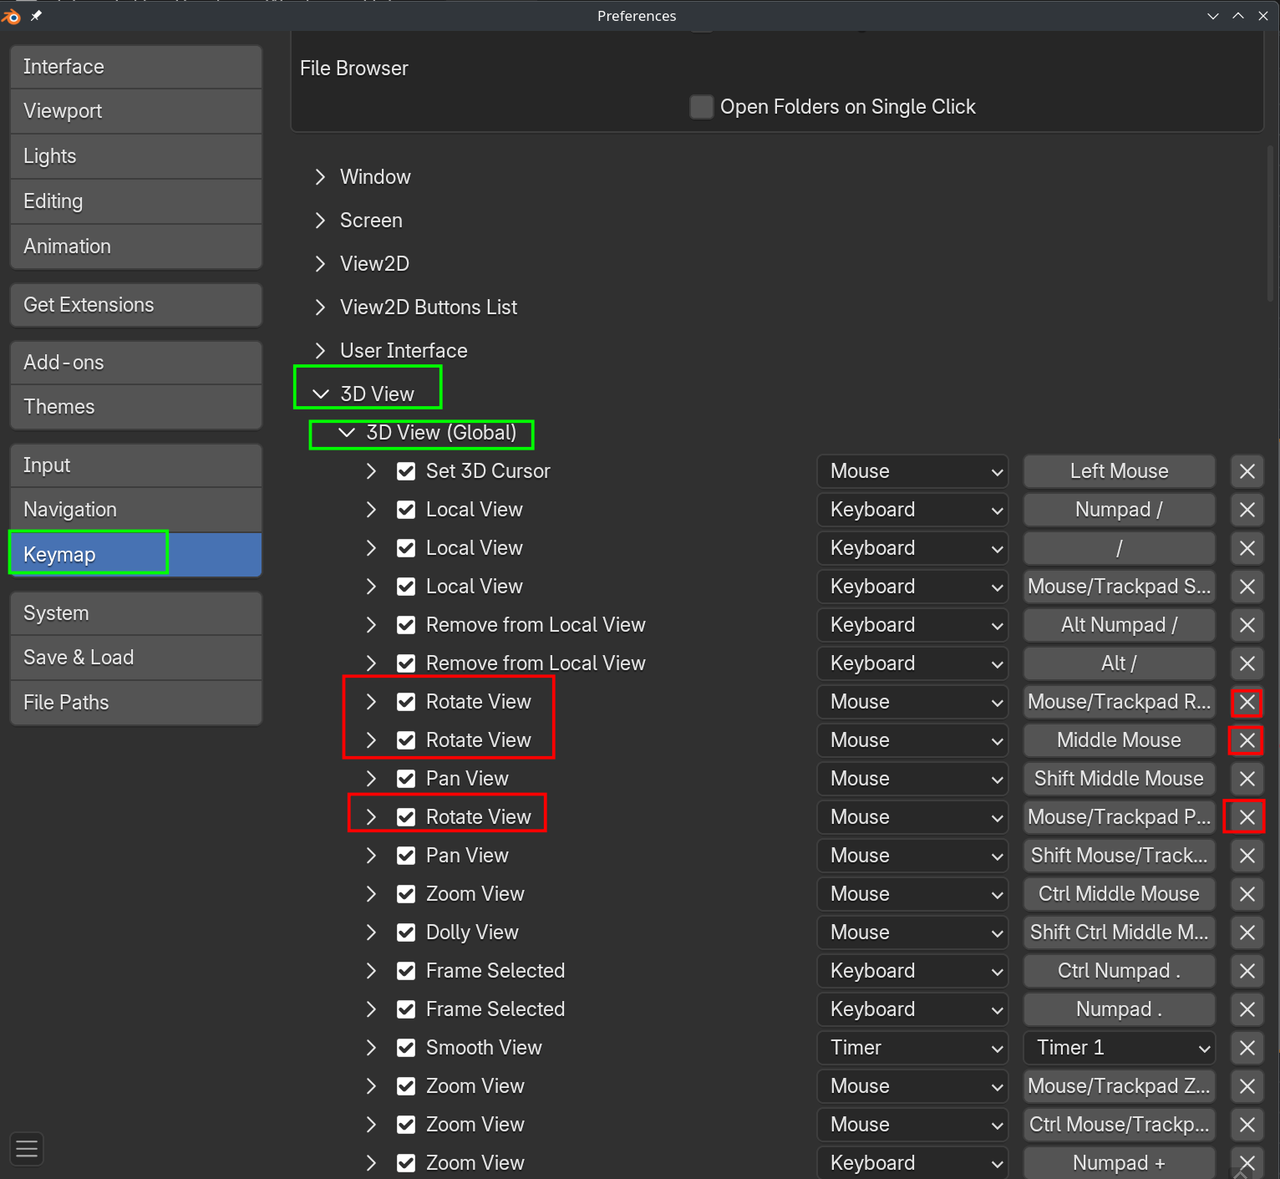Remove the Smooth View Timer 1 entry
The width and height of the screenshot is (1280, 1179).
1247,1048
